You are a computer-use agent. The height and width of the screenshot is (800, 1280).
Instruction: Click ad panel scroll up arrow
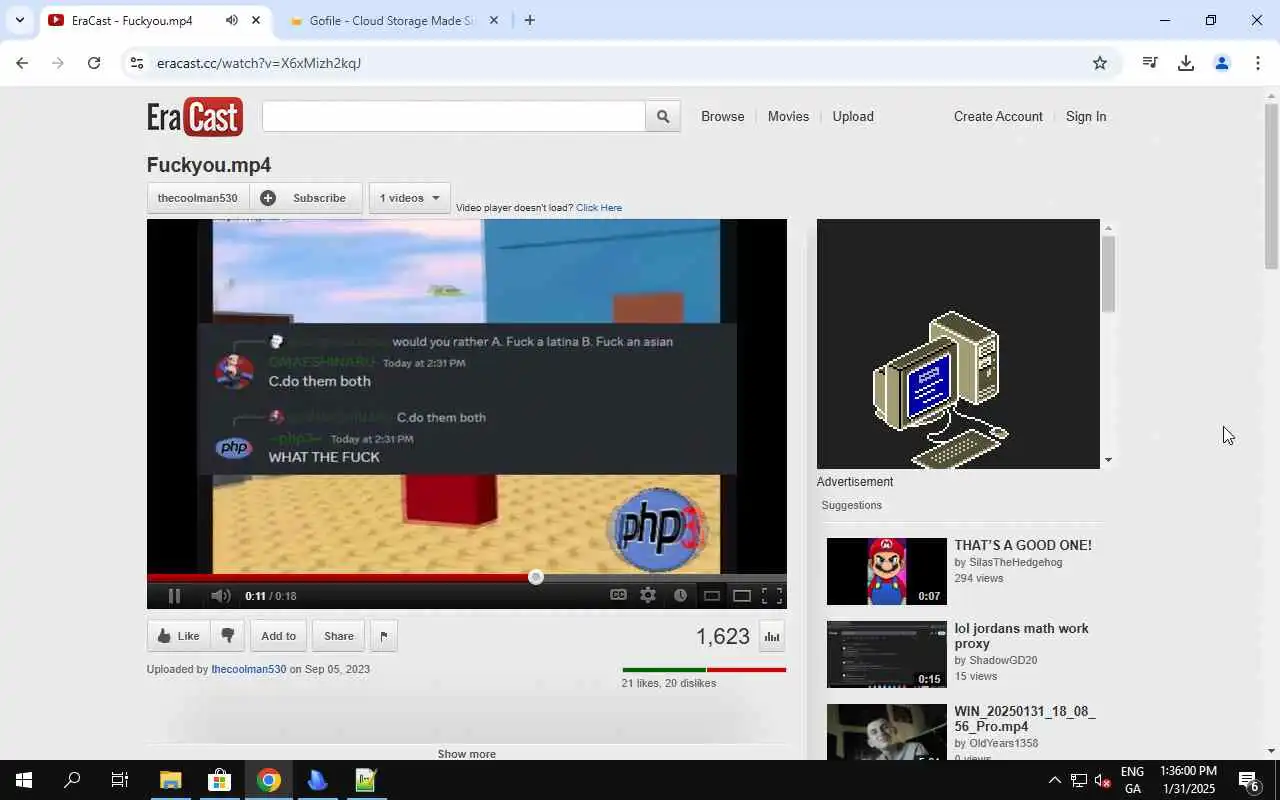coord(1108,229)
